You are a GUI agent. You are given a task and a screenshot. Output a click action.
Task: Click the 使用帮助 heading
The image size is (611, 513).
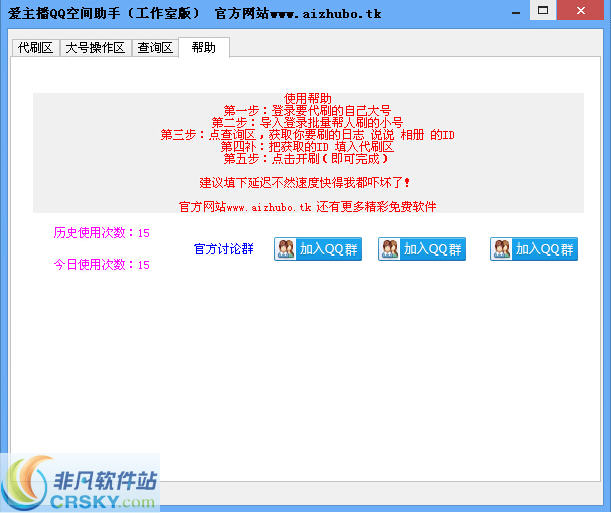click(308, 98)
